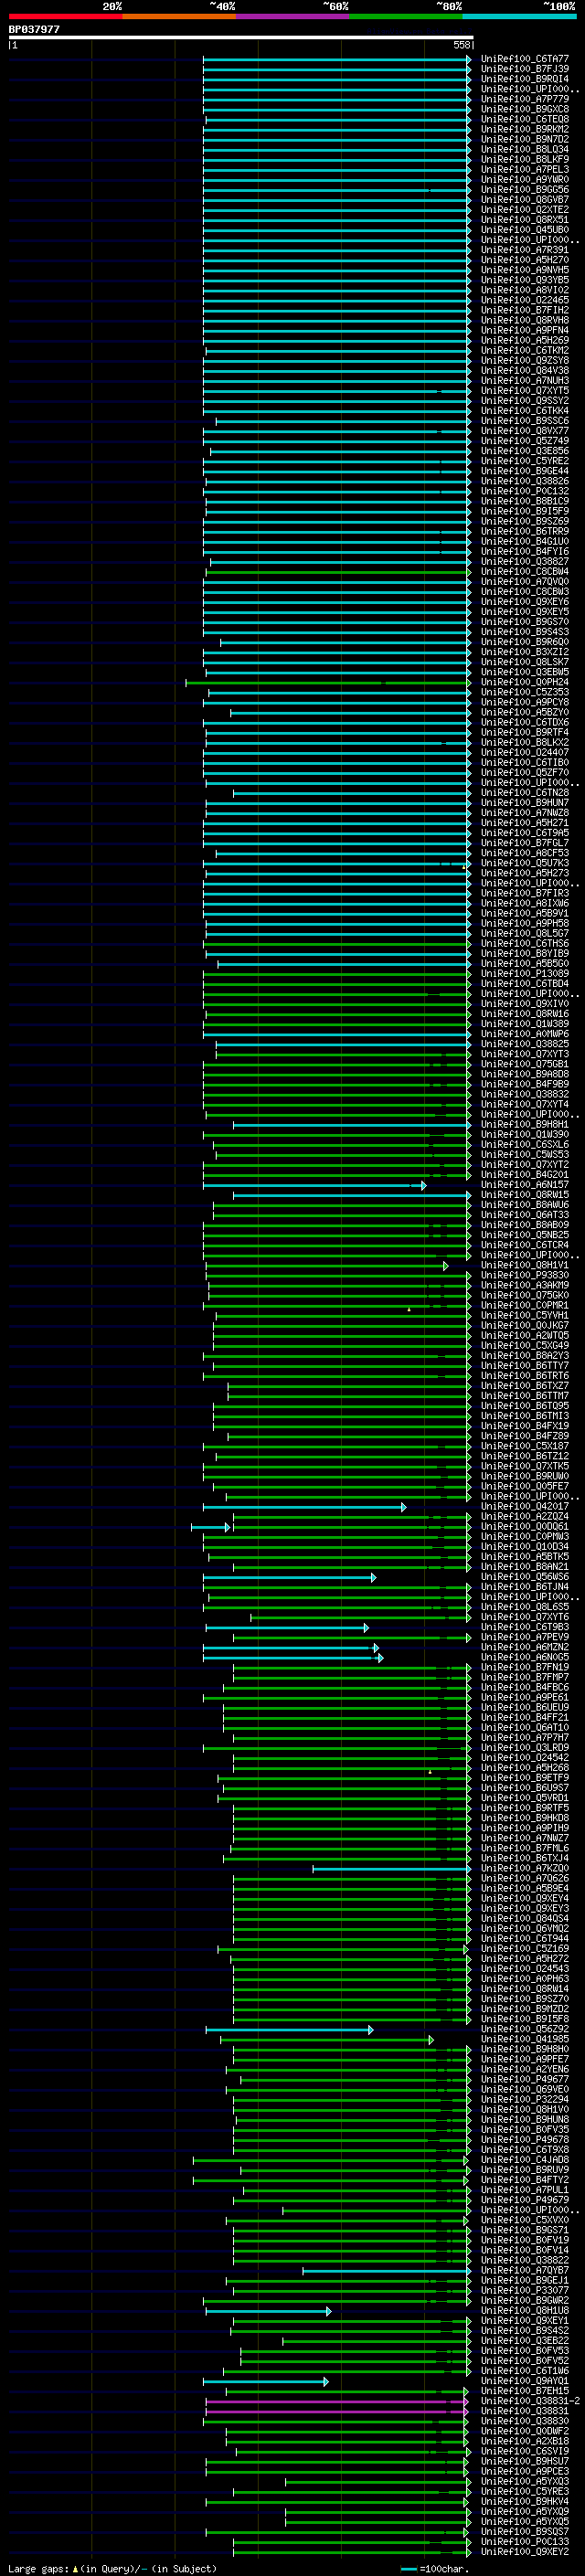Click UniRef100_A7NUH3 label
This screenshot has height=2576, width=585.
[524, 380]
